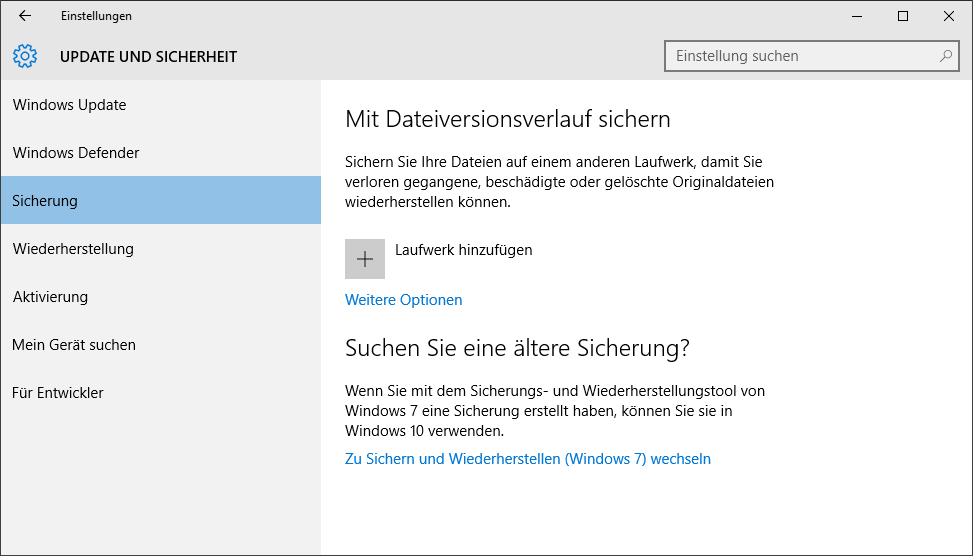Maximize the Einstellungen window

coord(903,16)
